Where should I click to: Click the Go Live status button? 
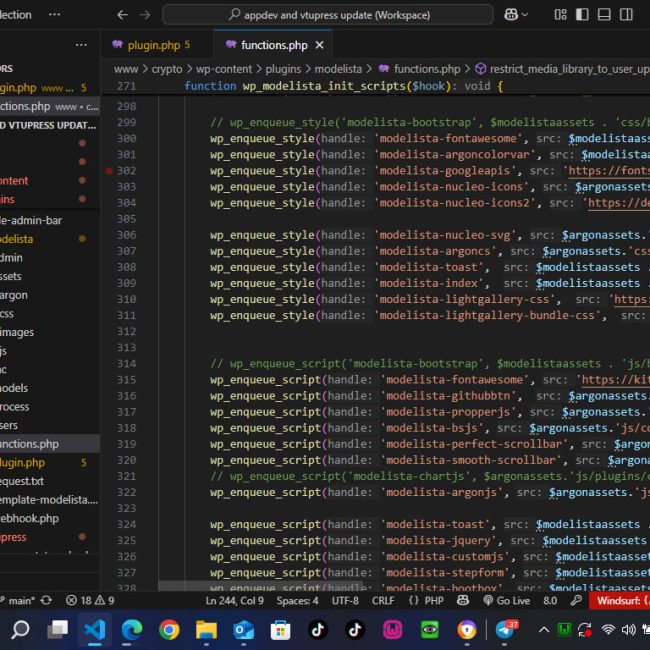[x=507, y=600]
